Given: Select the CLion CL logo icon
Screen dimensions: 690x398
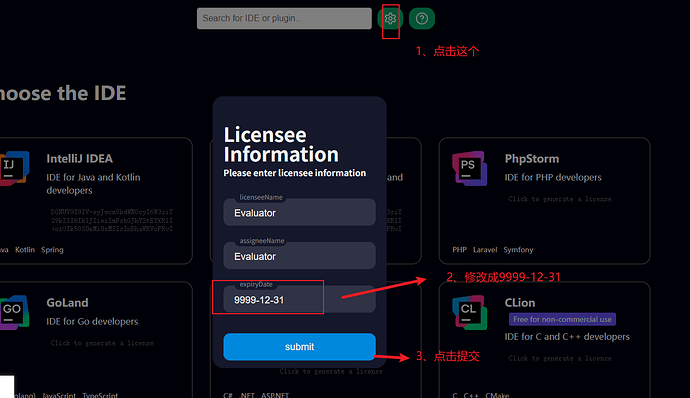Looking at the screenshot, I should pyautogui.click(x=470, y=312).
